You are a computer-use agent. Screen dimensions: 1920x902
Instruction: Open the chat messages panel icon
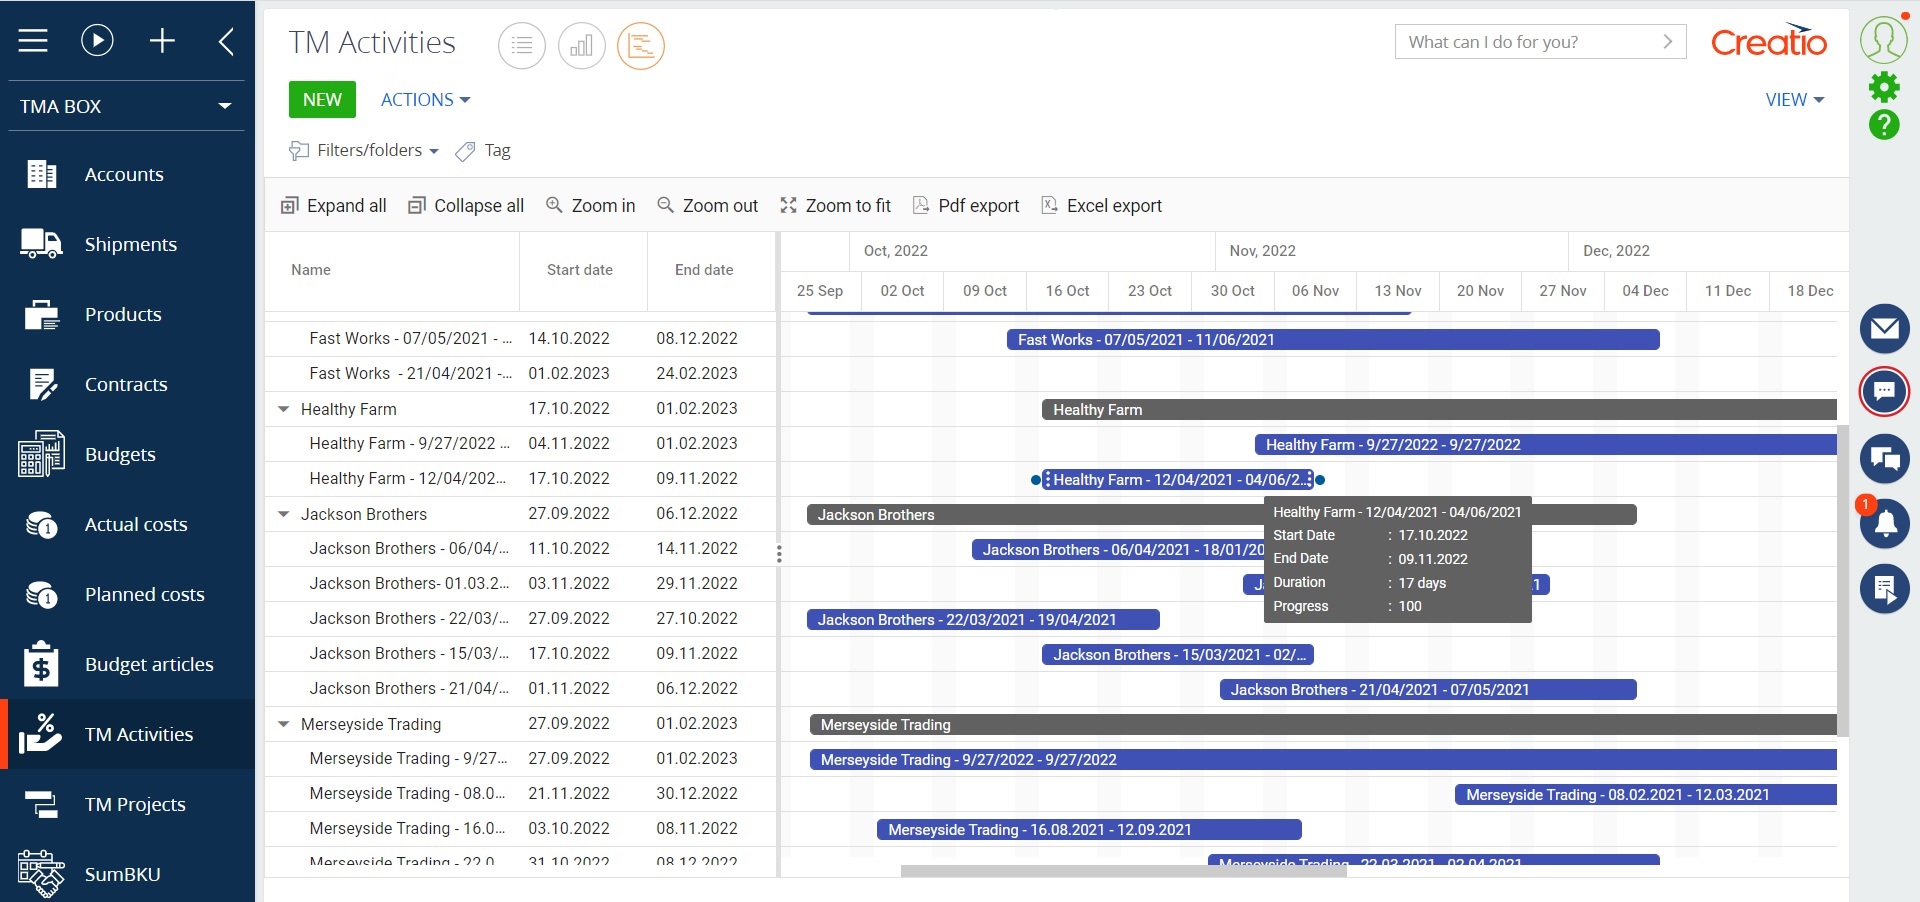[1886, 459]
